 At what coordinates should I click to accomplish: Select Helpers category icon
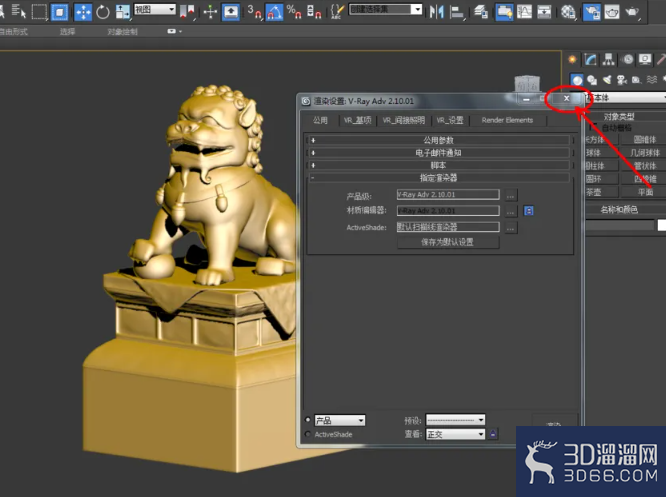636,80
